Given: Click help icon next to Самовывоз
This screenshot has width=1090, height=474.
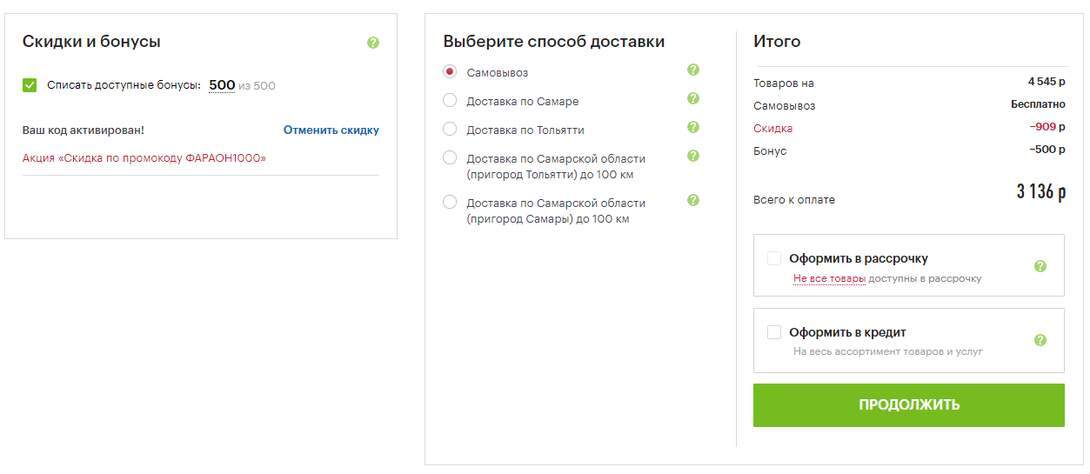Looking at the screenshot, I should coord(693,70).
